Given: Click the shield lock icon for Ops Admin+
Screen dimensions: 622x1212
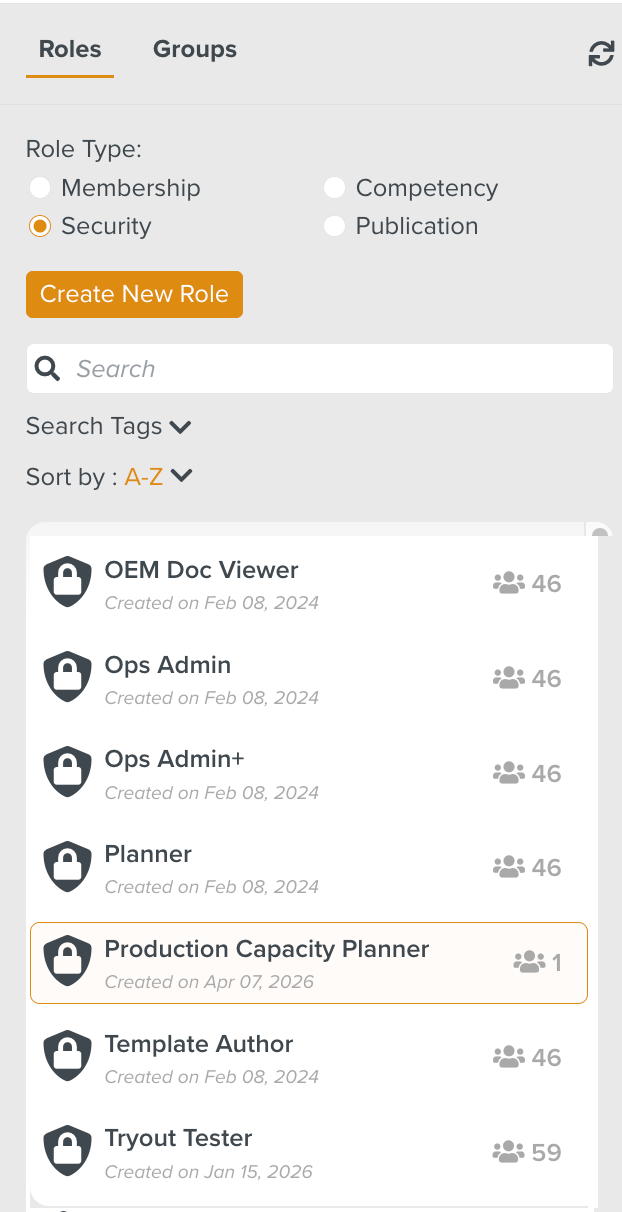Looking at the screenshot, I should pyautogui.click(x=68, y=772).
